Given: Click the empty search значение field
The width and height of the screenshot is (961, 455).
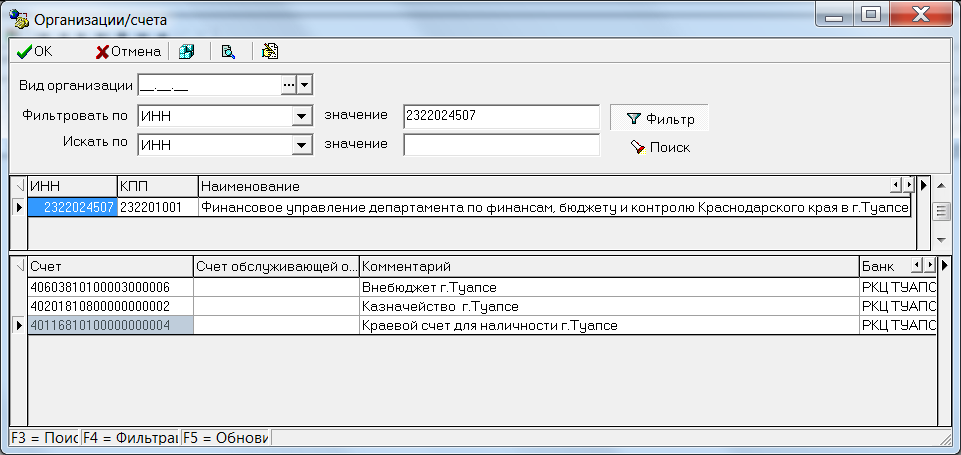Looking at the screenshot, I should 500,146.
